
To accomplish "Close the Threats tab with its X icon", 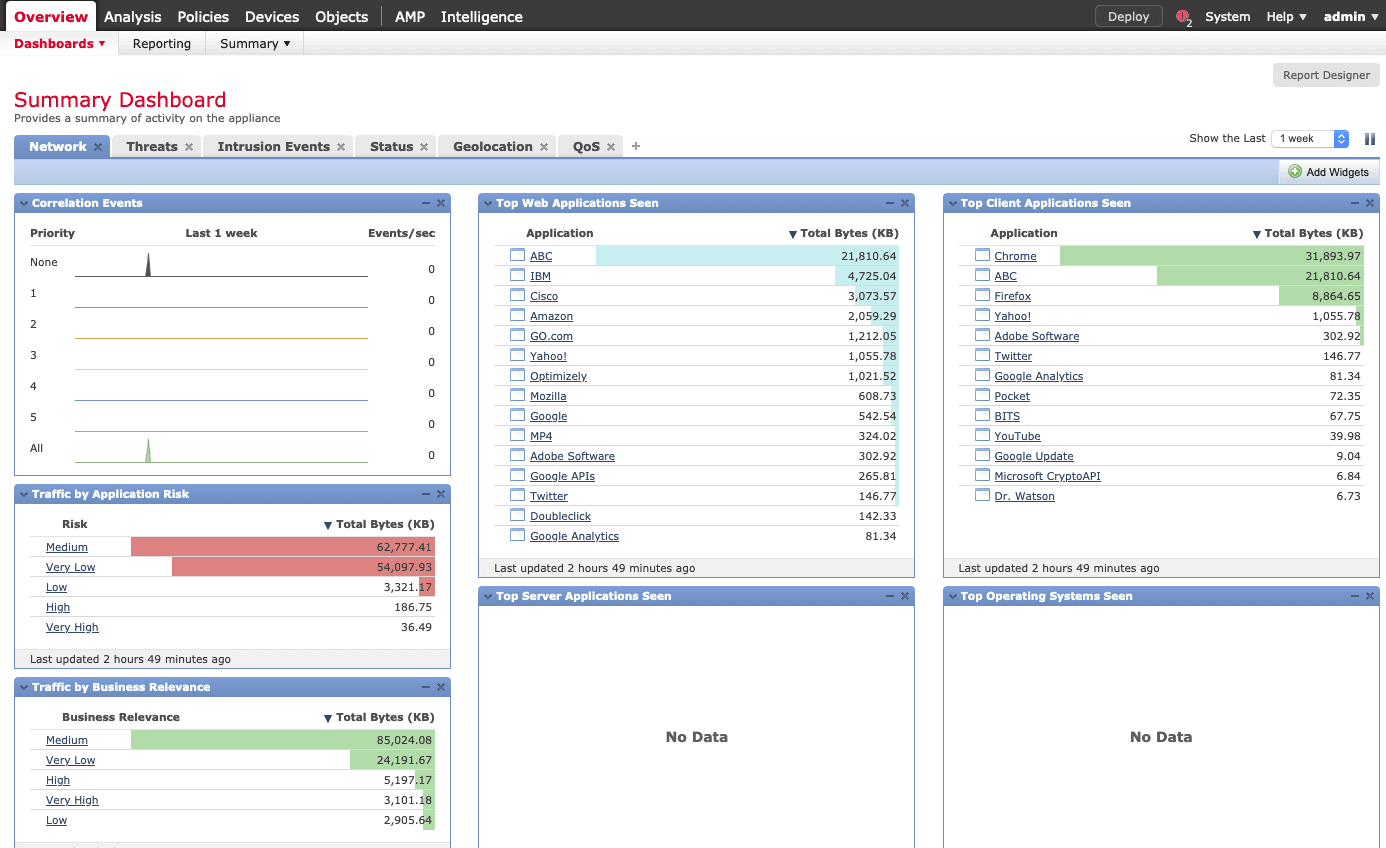I will click(189, 147).
